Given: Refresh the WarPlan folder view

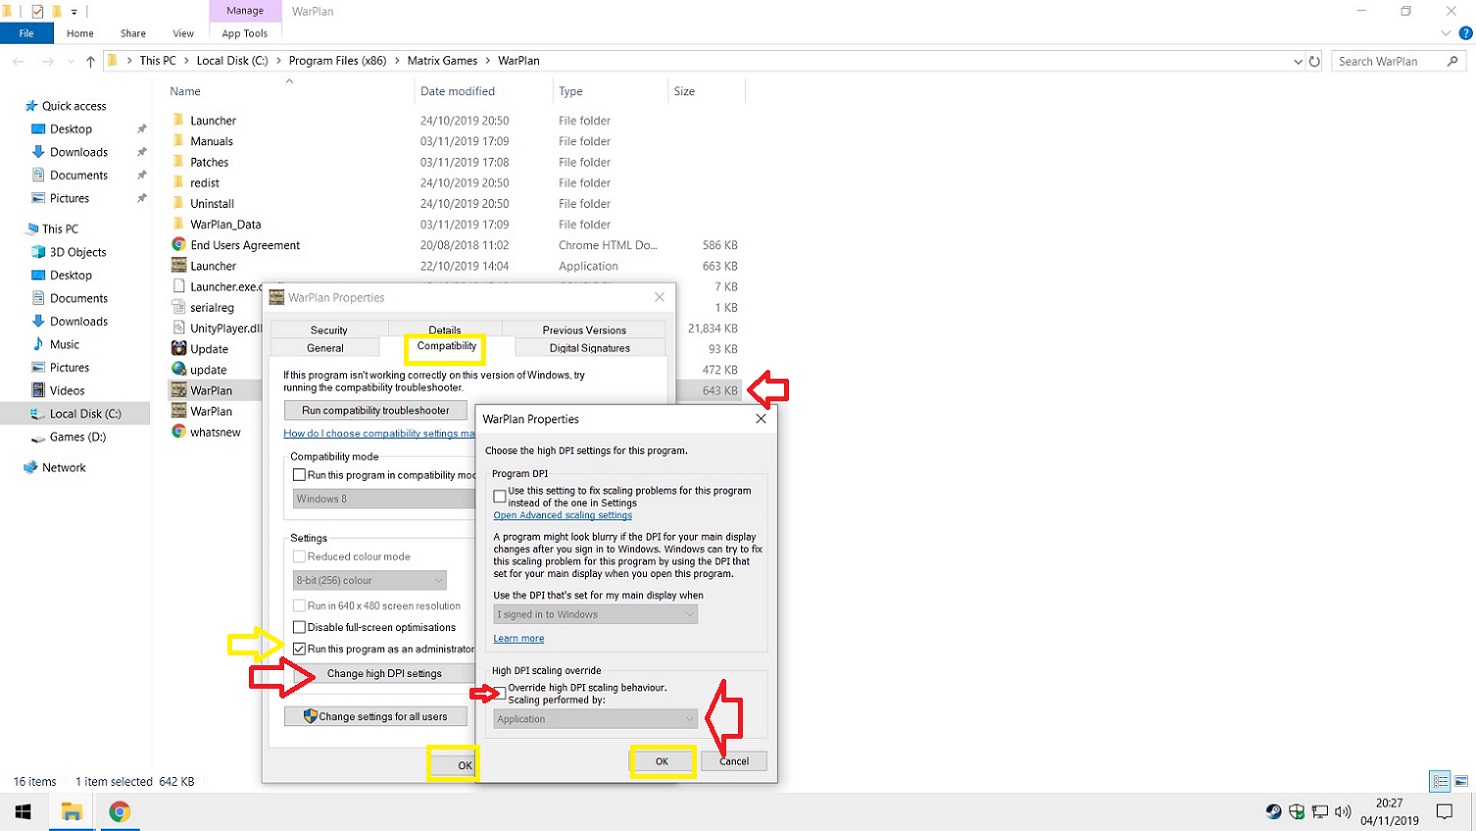Looking at the screenshot, I should pos(1315,61).
